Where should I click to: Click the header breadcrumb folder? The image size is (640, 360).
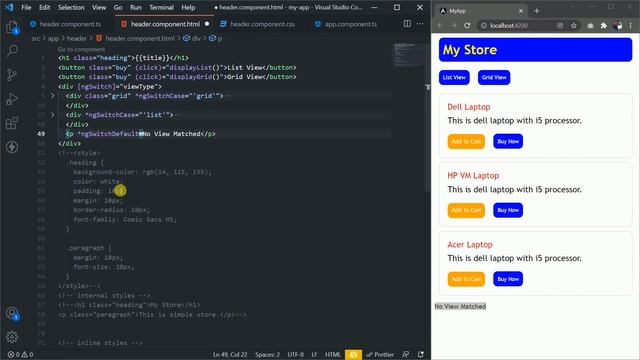click(x=77, y=38)
